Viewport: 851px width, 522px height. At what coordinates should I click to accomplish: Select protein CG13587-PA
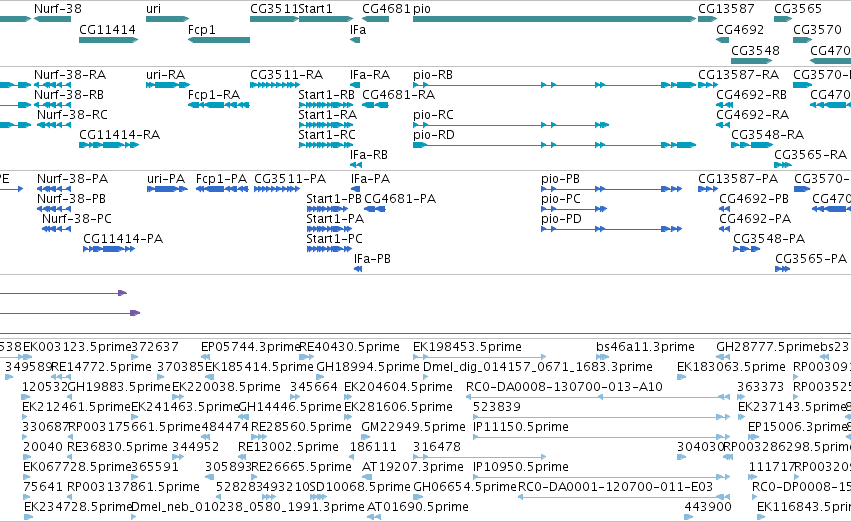[738, 179]
